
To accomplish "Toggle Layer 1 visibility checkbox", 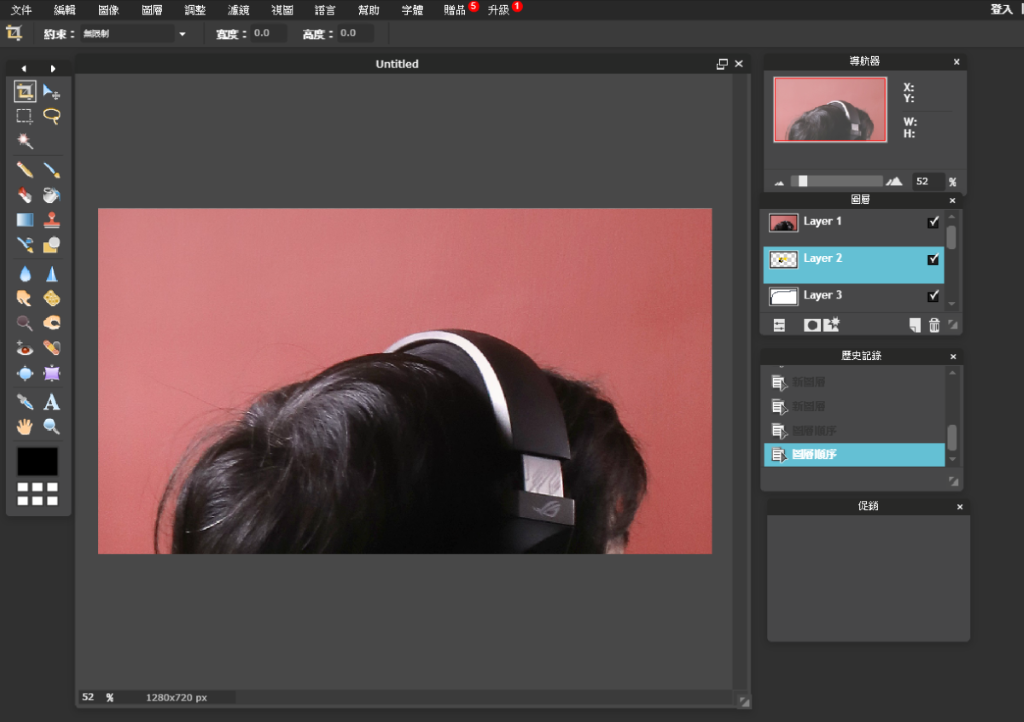I will [933, 222].
